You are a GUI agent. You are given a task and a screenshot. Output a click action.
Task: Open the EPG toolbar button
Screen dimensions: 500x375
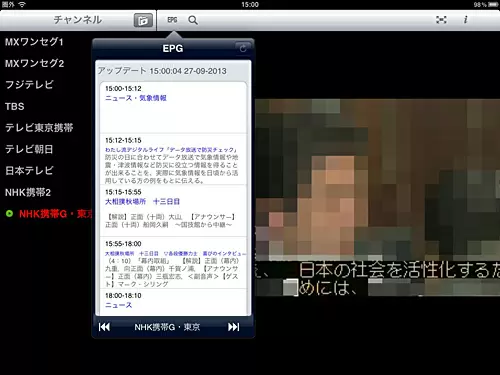(172, 20)
